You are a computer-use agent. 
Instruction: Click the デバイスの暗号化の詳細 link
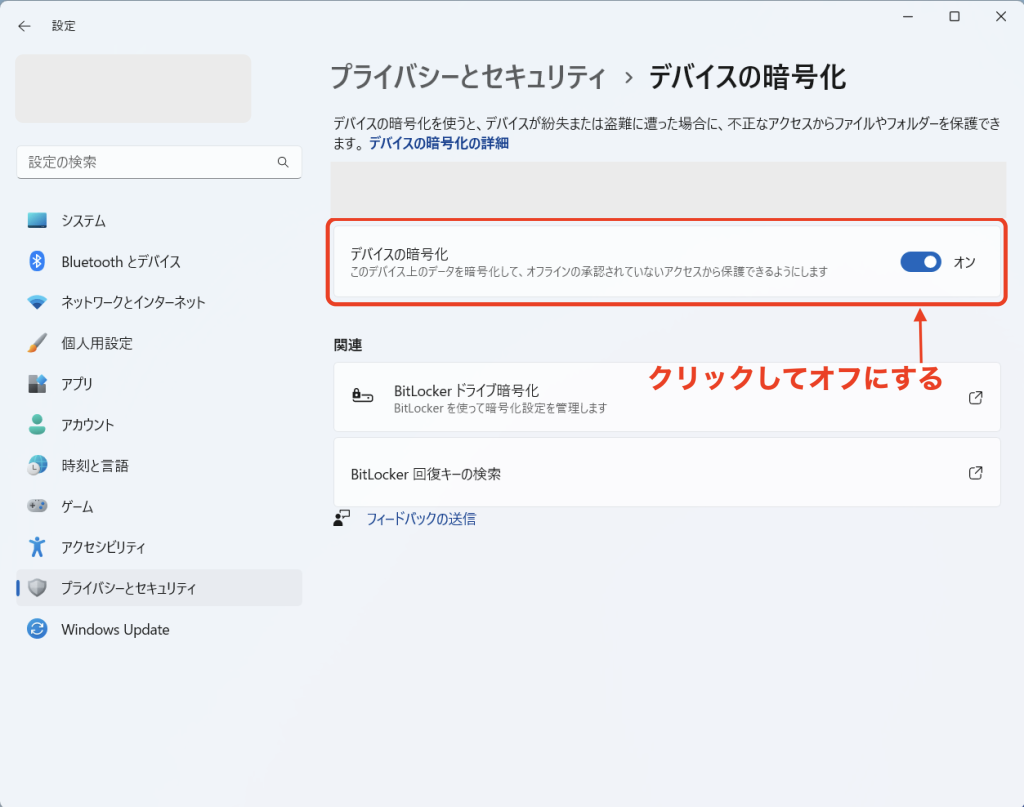coord(438,143)
